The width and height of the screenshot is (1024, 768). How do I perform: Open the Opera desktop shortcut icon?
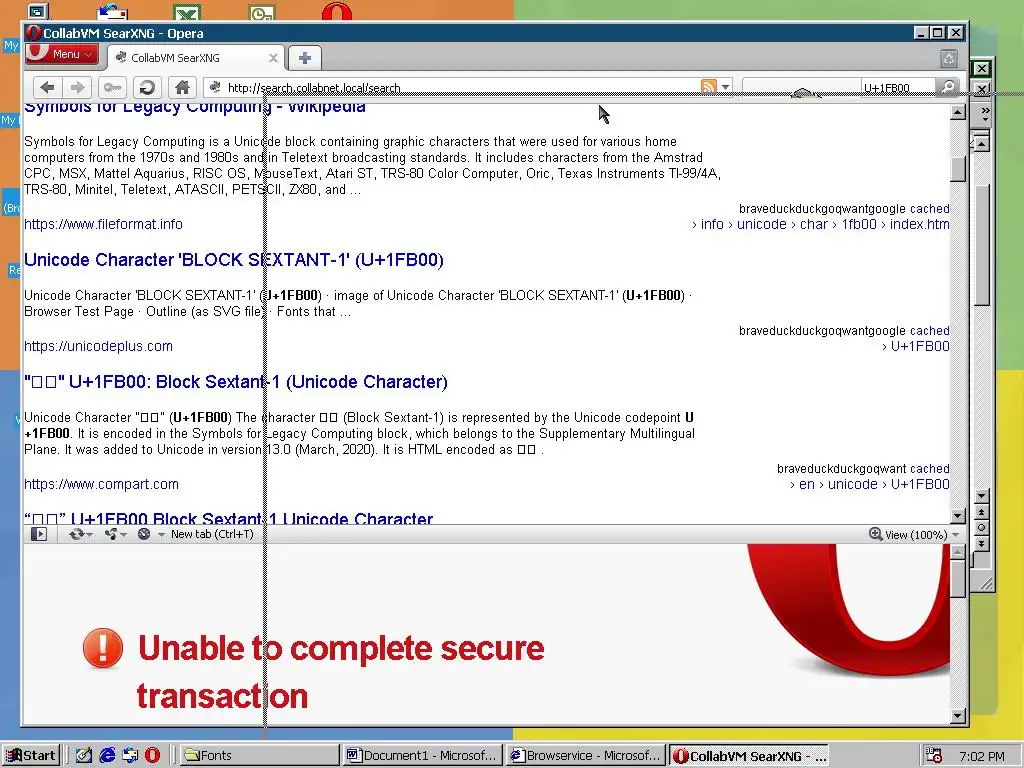(337, 12)
